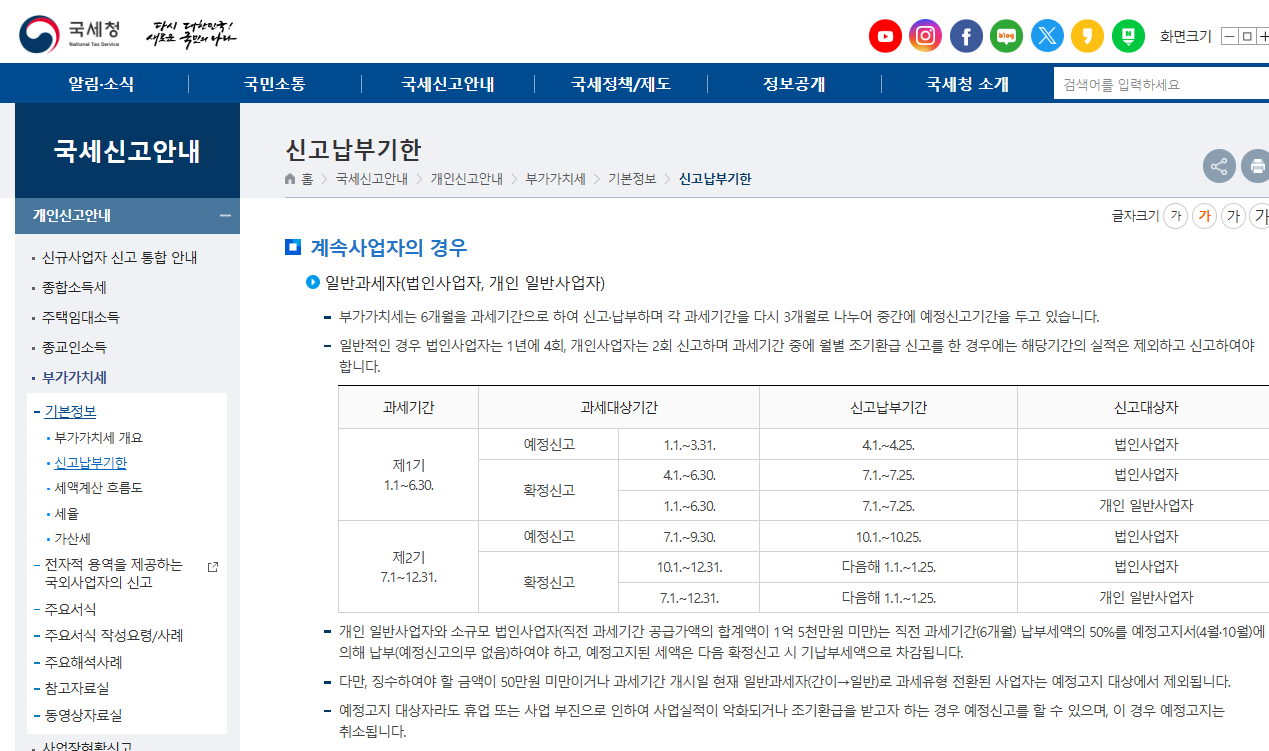Click the 7.1.~9.30. period cell
This screenshot has height=751, width=1269.
[x=689, y=537]
